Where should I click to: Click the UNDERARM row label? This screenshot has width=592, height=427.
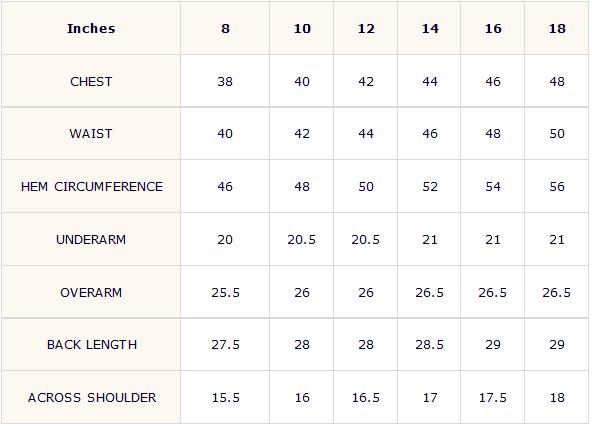pos(91,240)
